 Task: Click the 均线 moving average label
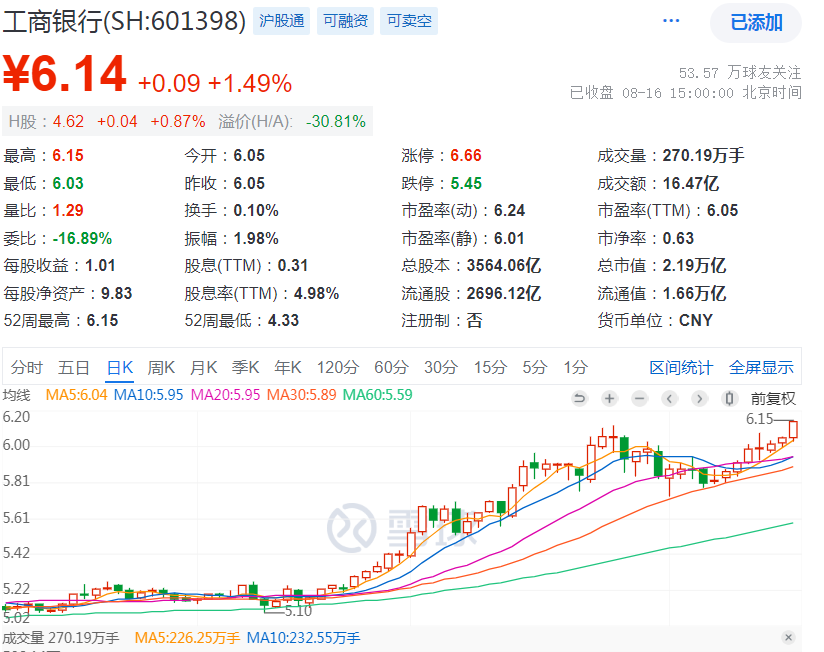tap(17, 395)
